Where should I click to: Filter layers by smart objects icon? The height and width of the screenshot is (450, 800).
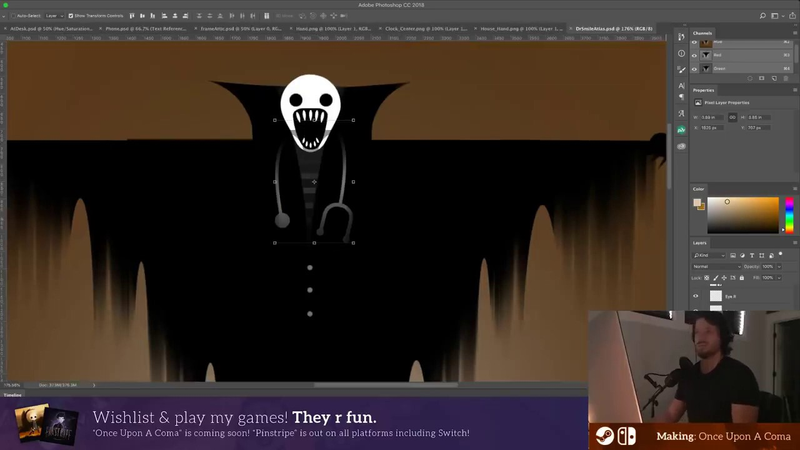pyautogui.click(x=771, y=255)
